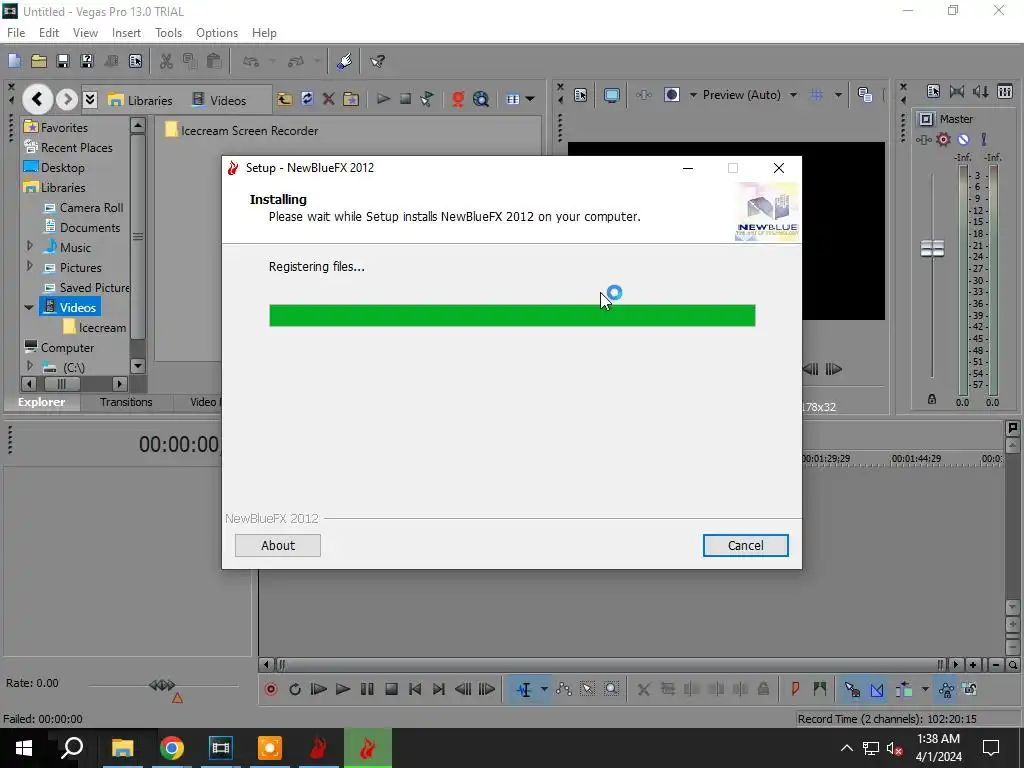The height and width of the screenshot is (768, 1024).
Task: Click the Play button in the transport bar
Action: pyautogui.click(x=342, y=689)
